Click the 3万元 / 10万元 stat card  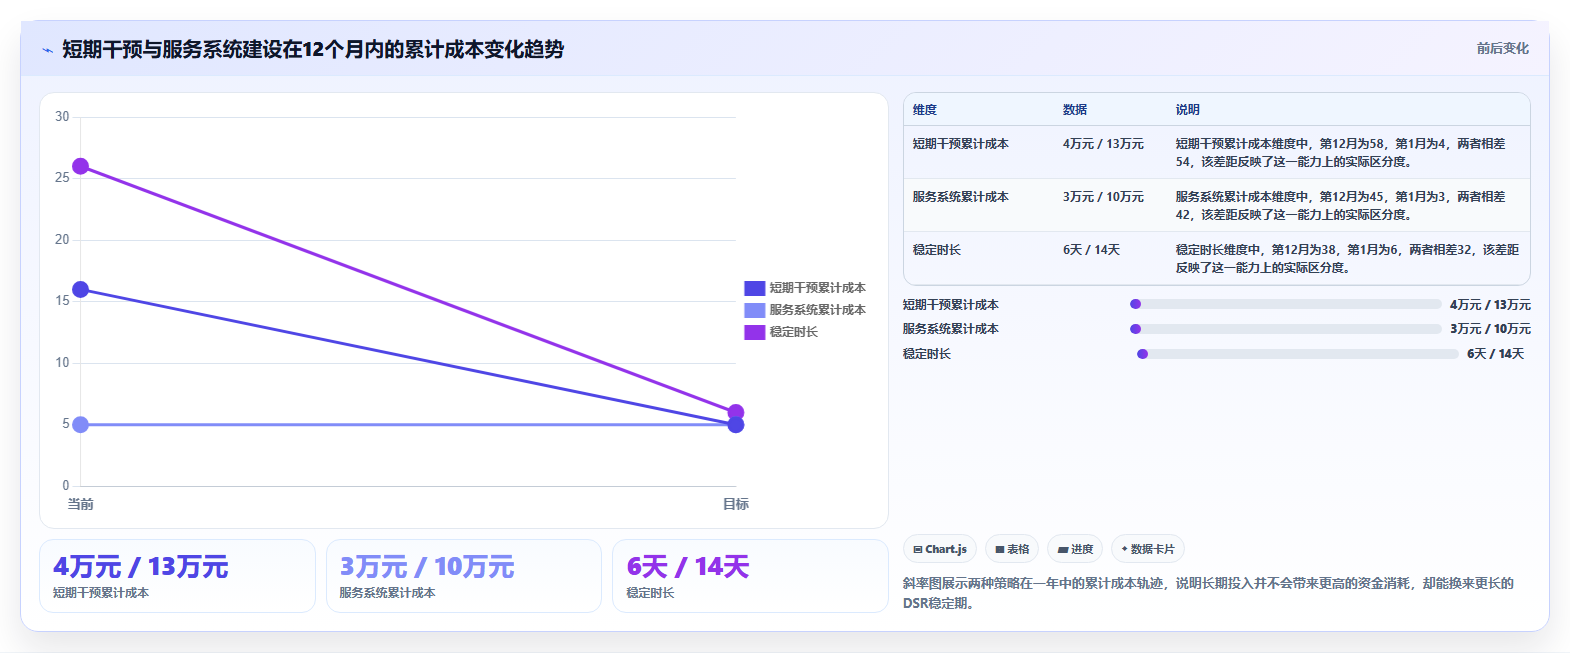click(x=463, y=576)
